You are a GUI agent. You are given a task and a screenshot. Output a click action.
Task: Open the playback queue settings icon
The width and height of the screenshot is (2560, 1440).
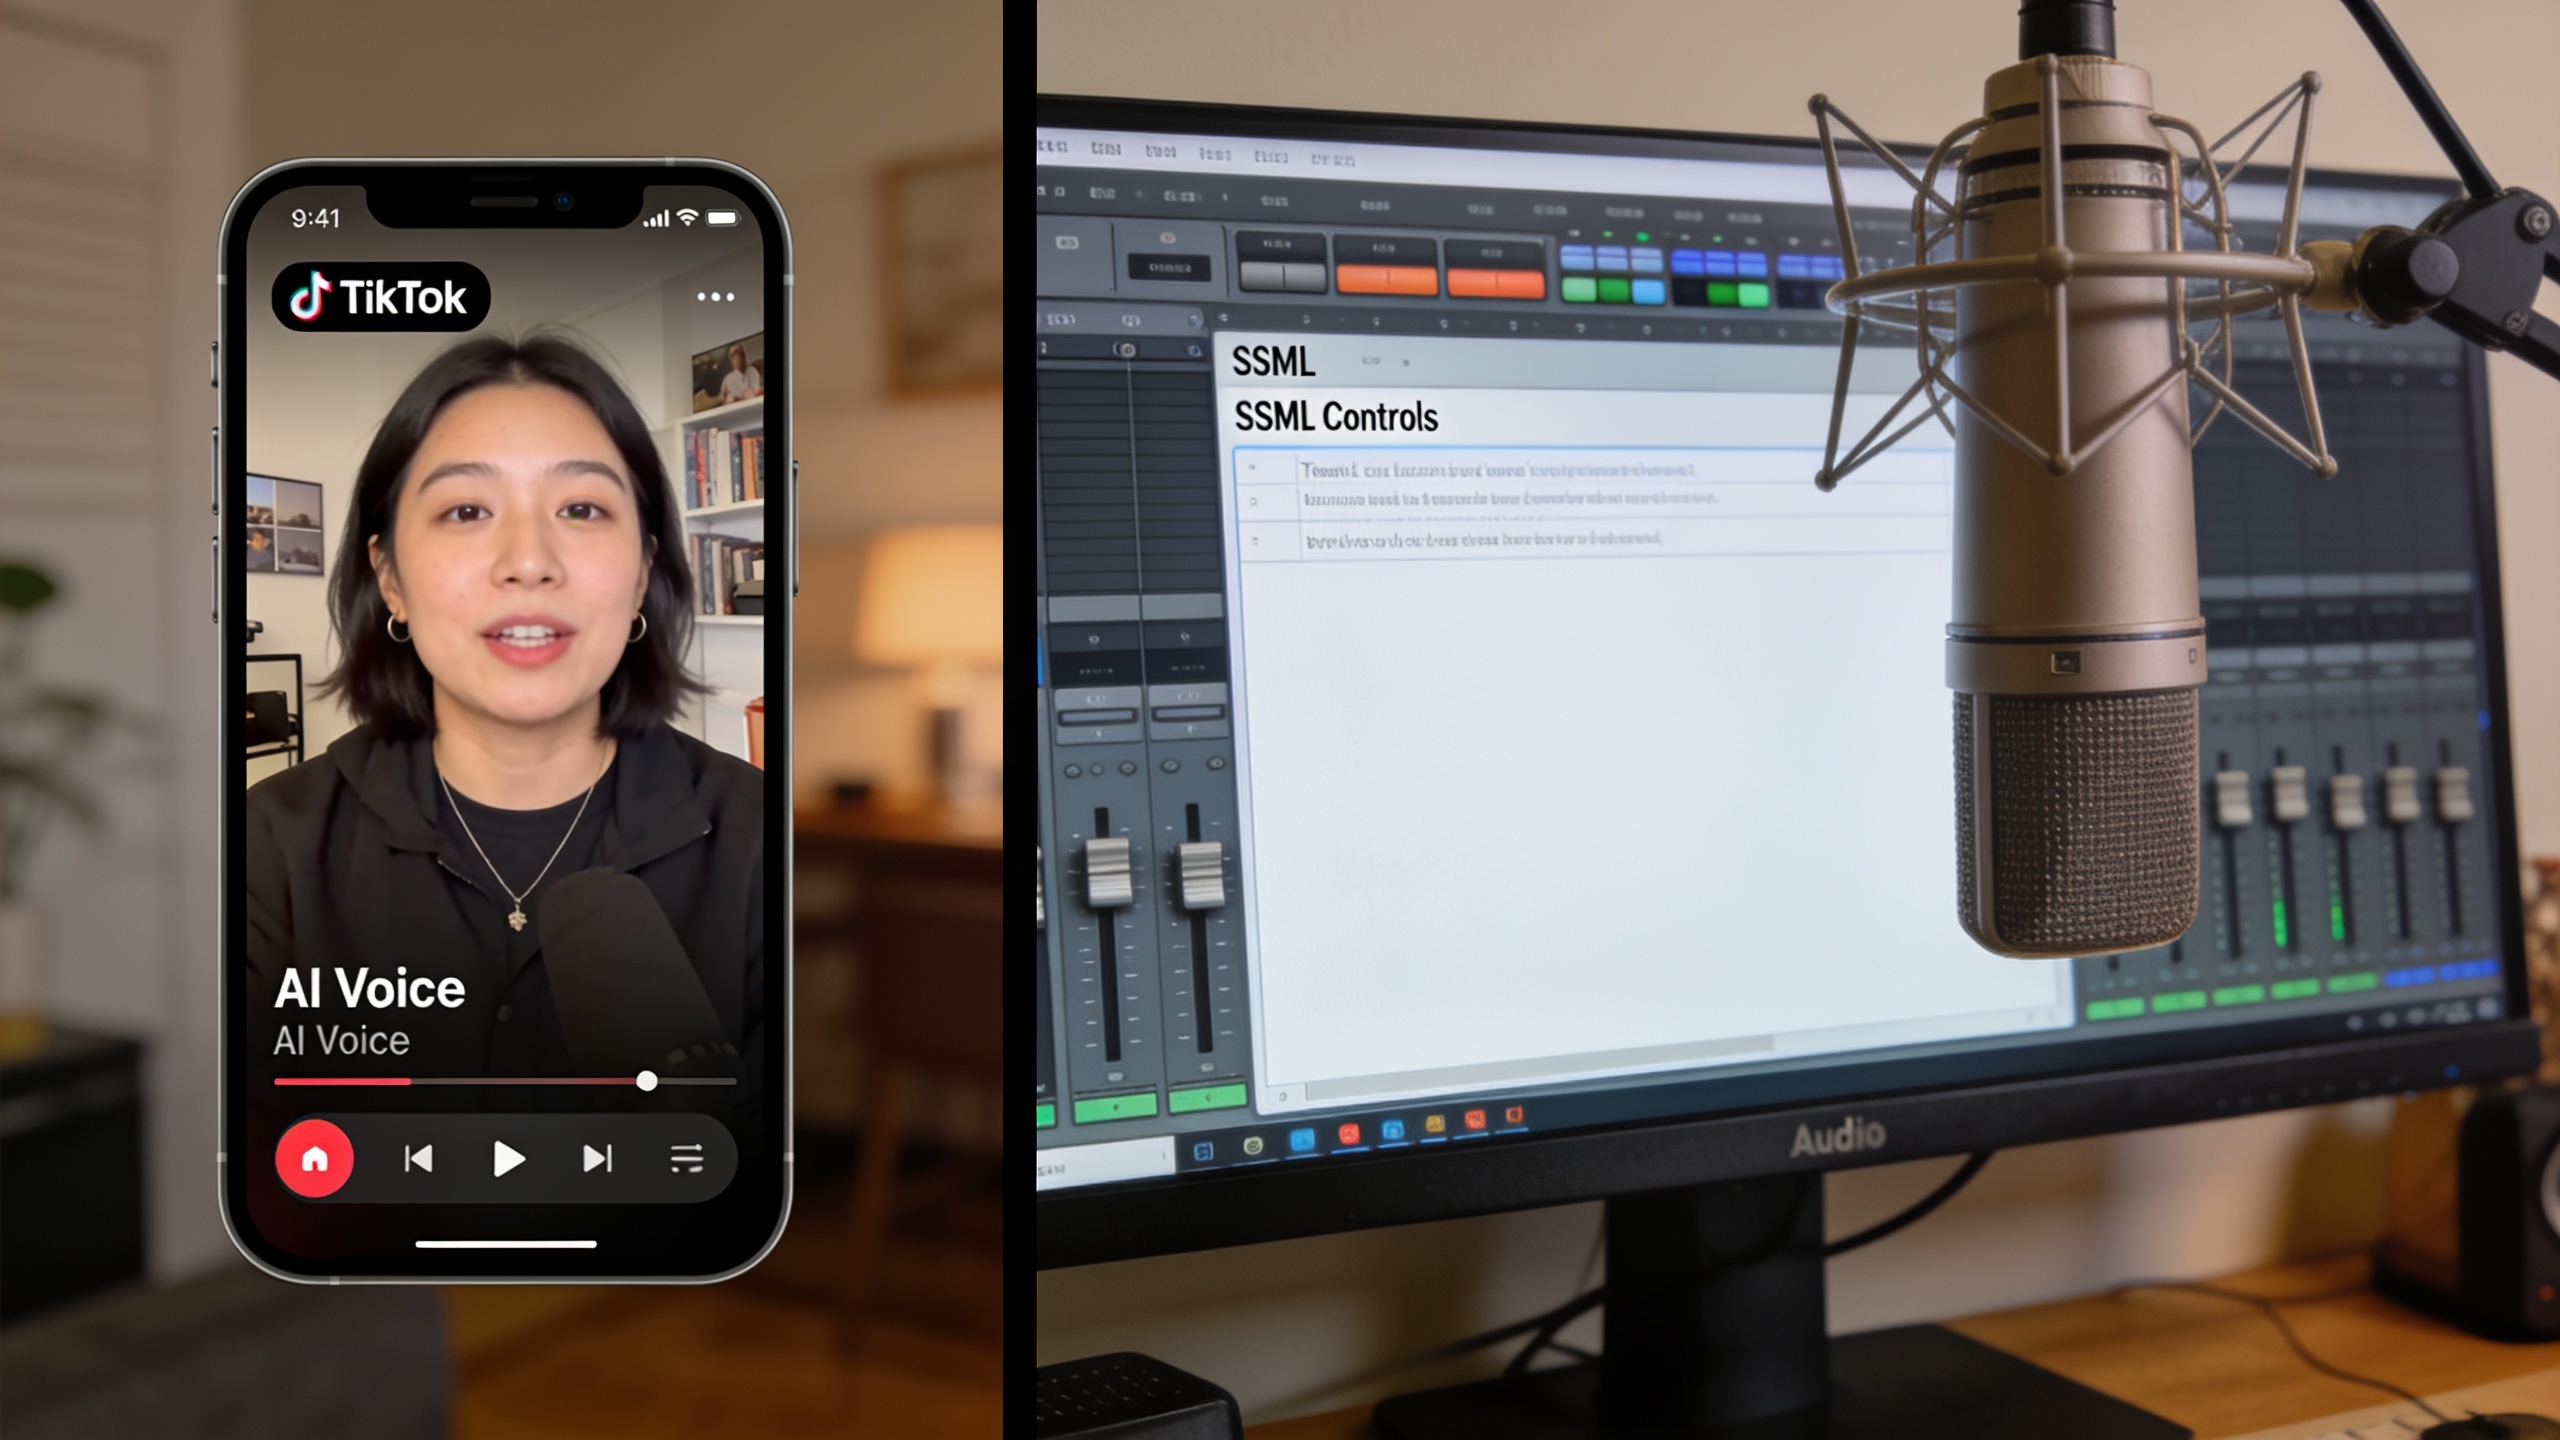point(686,1159)
